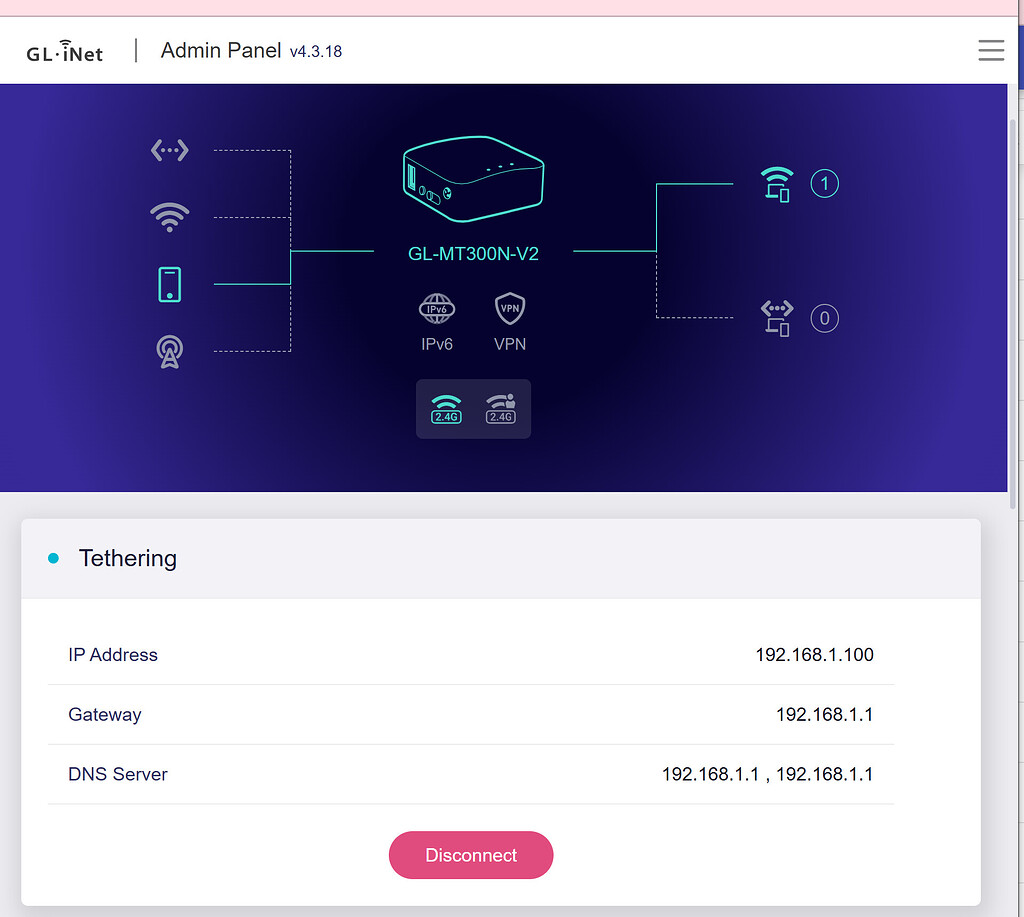The height and width of the screenshot is (917, 1024).
Task: Click the GL-MT300N-V2 router illustration
Action: click(473, 180)
